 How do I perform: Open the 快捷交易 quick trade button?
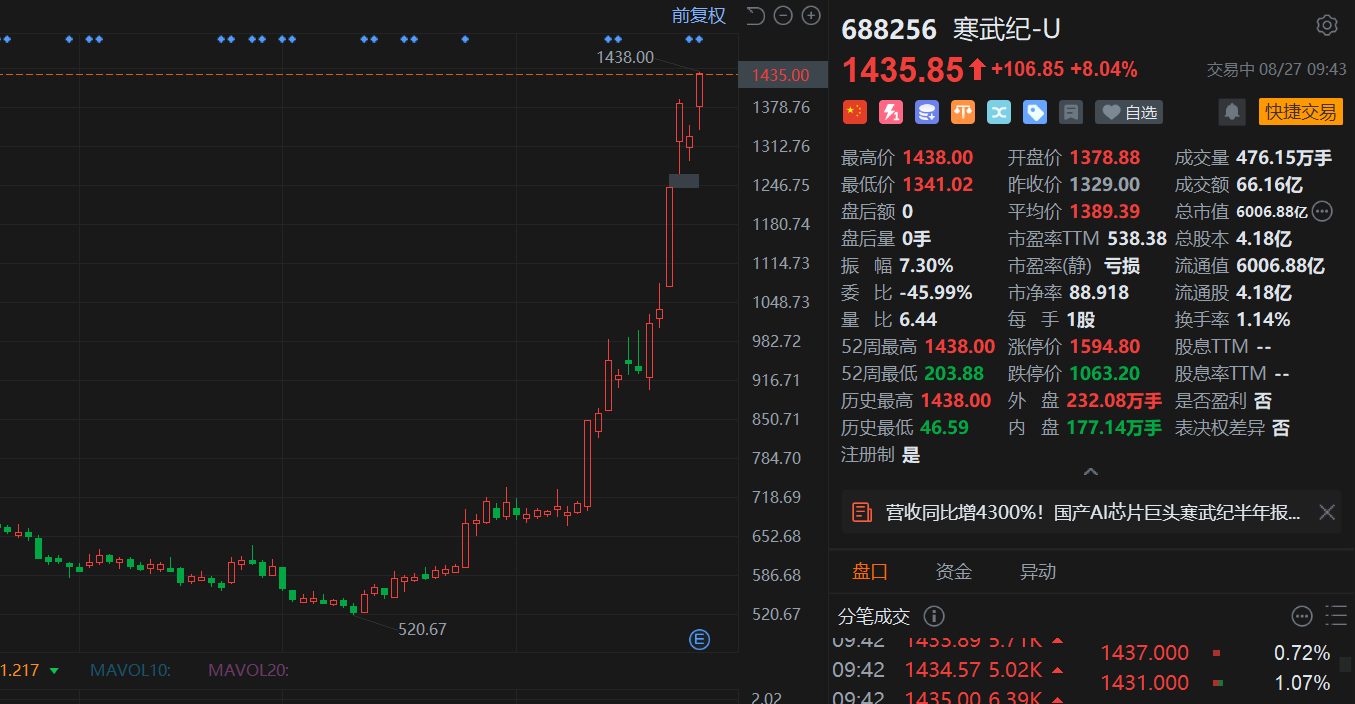click(1300, 112)
